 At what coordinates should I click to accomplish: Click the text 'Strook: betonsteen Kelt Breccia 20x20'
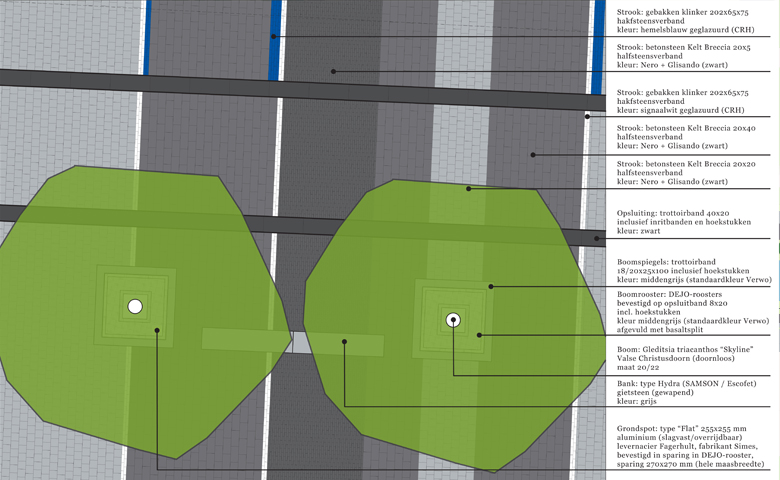(x=686, y=164)
